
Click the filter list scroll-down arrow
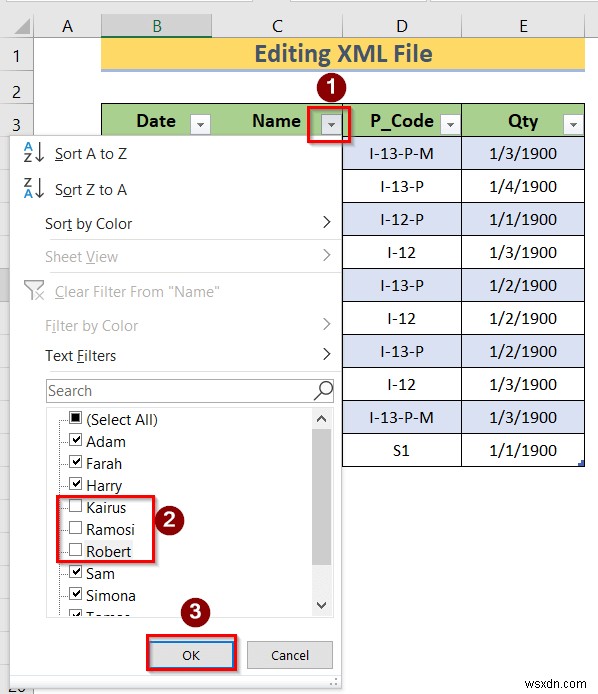pos(322,605)
